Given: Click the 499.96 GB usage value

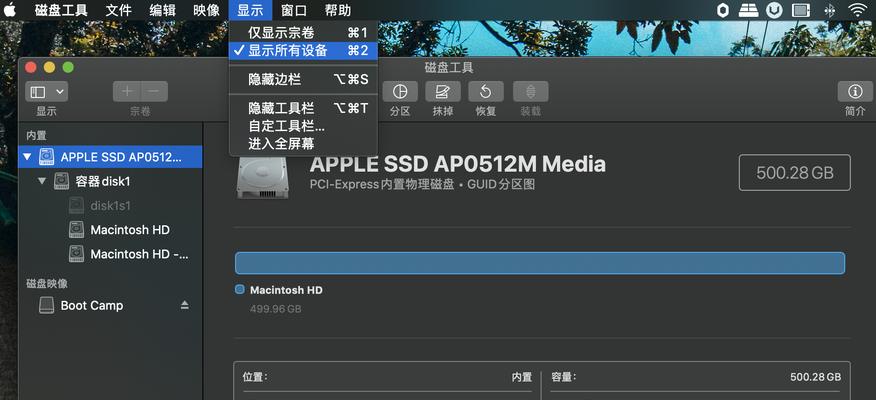Looking at the screenshot, I should coord(275,308).
